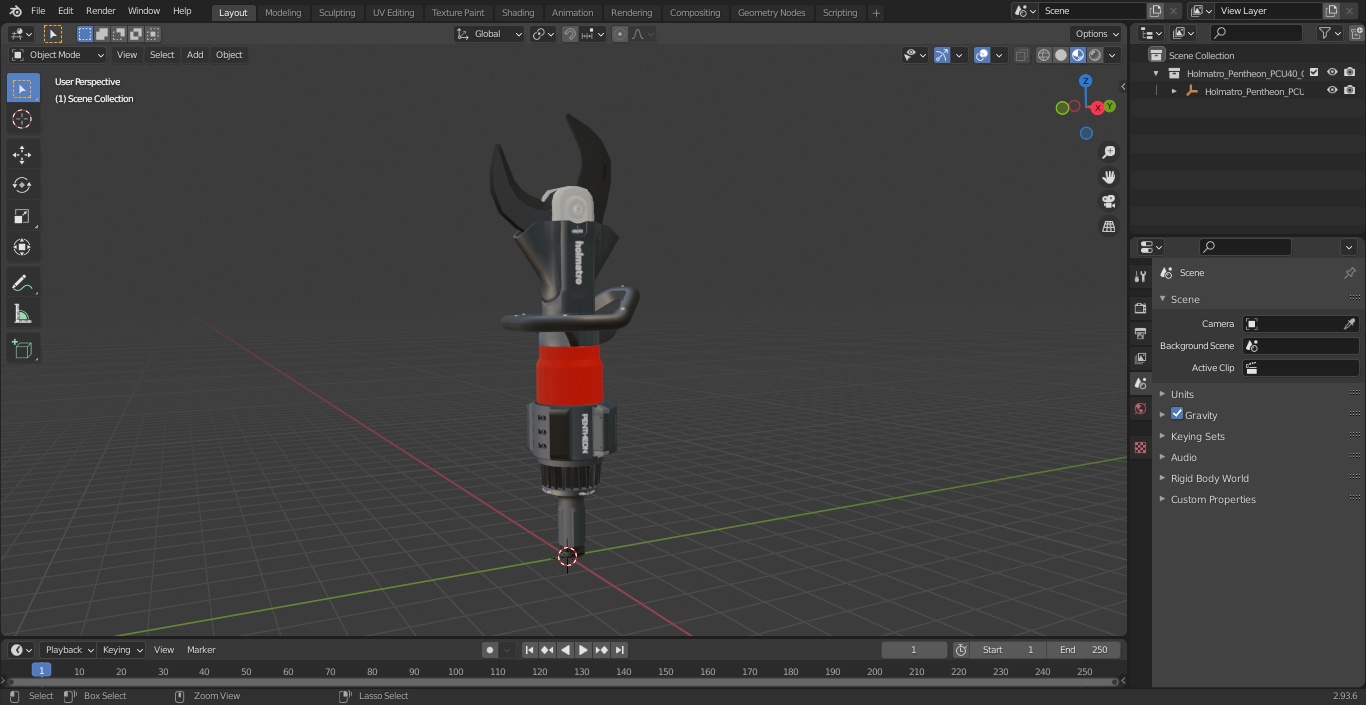Switch to material preview shading

tap(1078, 56)
